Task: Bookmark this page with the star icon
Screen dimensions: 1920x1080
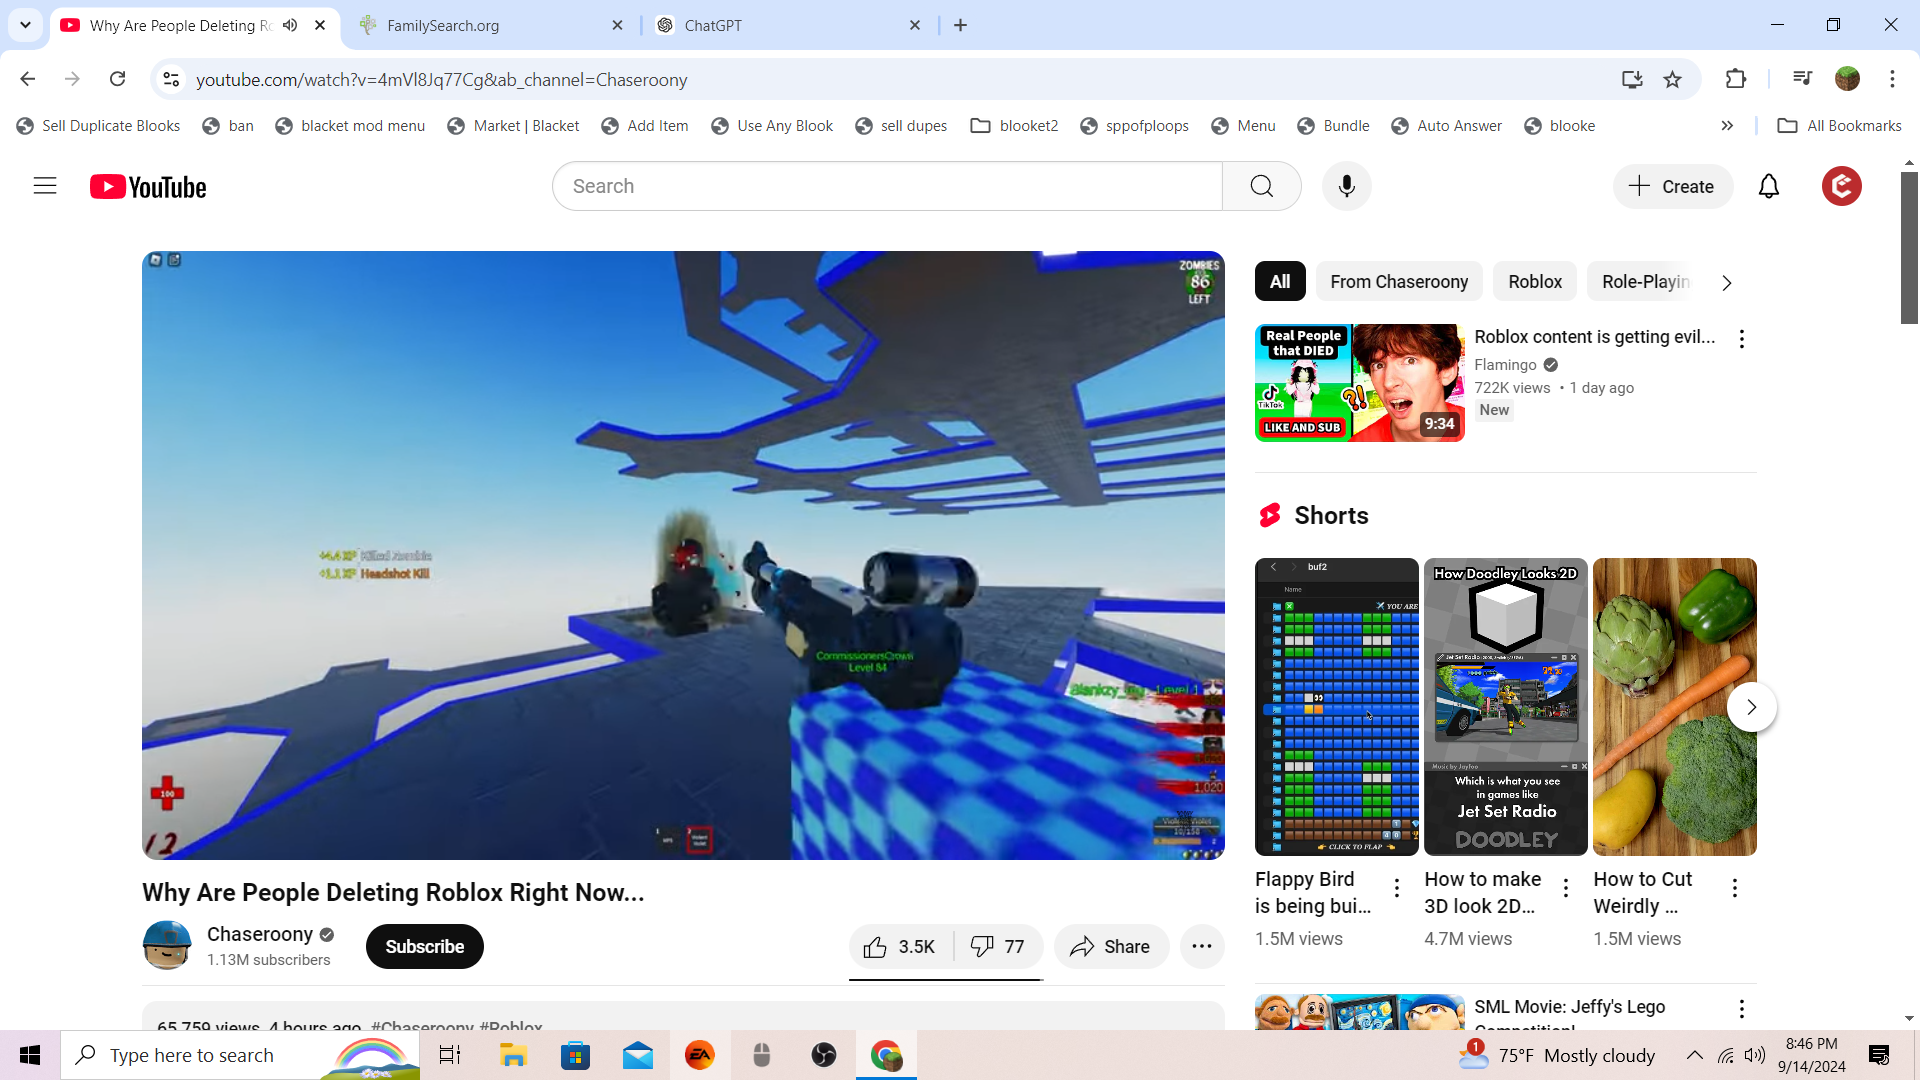Action: (1672, 79)
